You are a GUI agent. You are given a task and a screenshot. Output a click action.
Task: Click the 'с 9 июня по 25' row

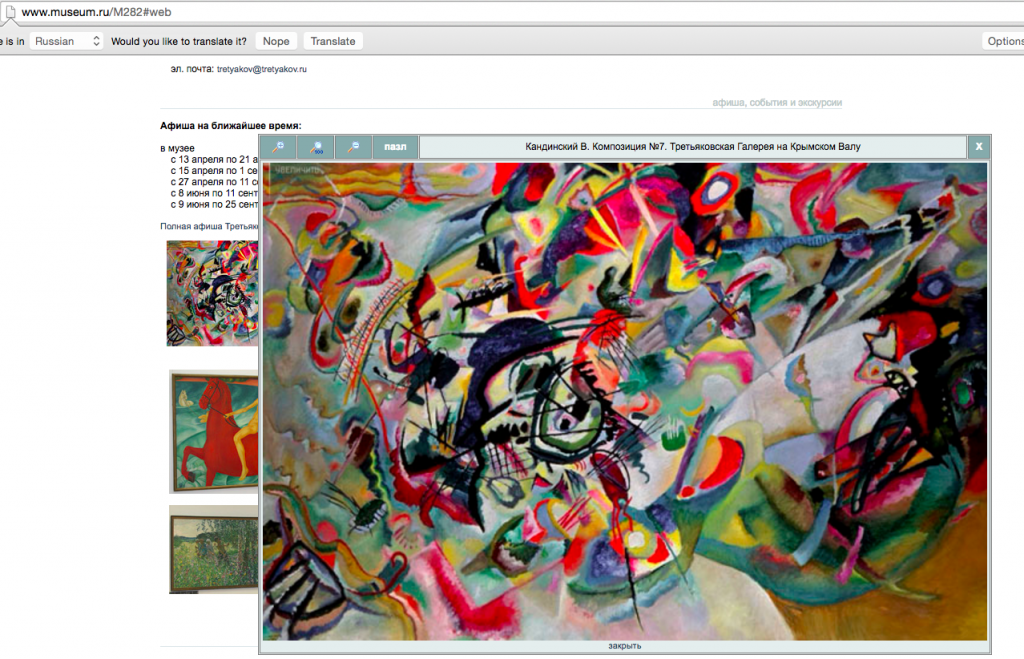coord(214,204)
